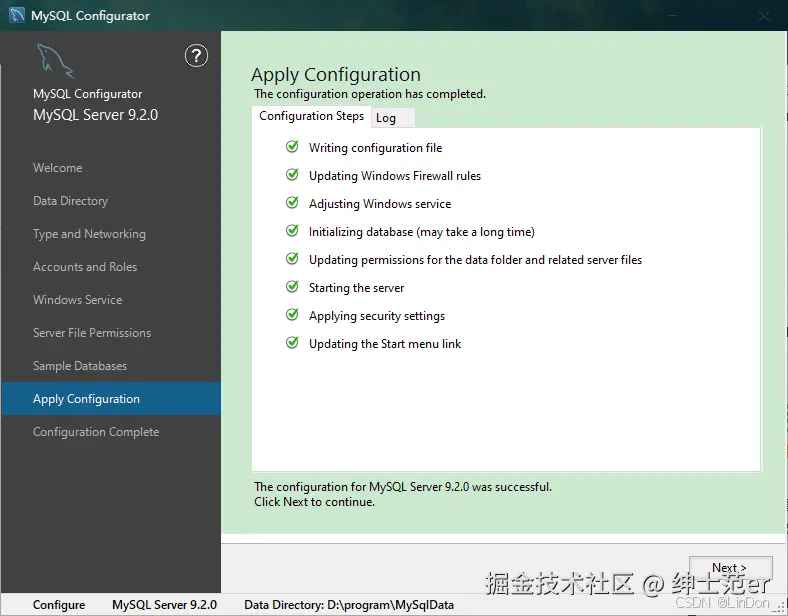Click 'Click Next to continue.' text
The width and height of the screenshot is (788, 616).
point(315,502)
